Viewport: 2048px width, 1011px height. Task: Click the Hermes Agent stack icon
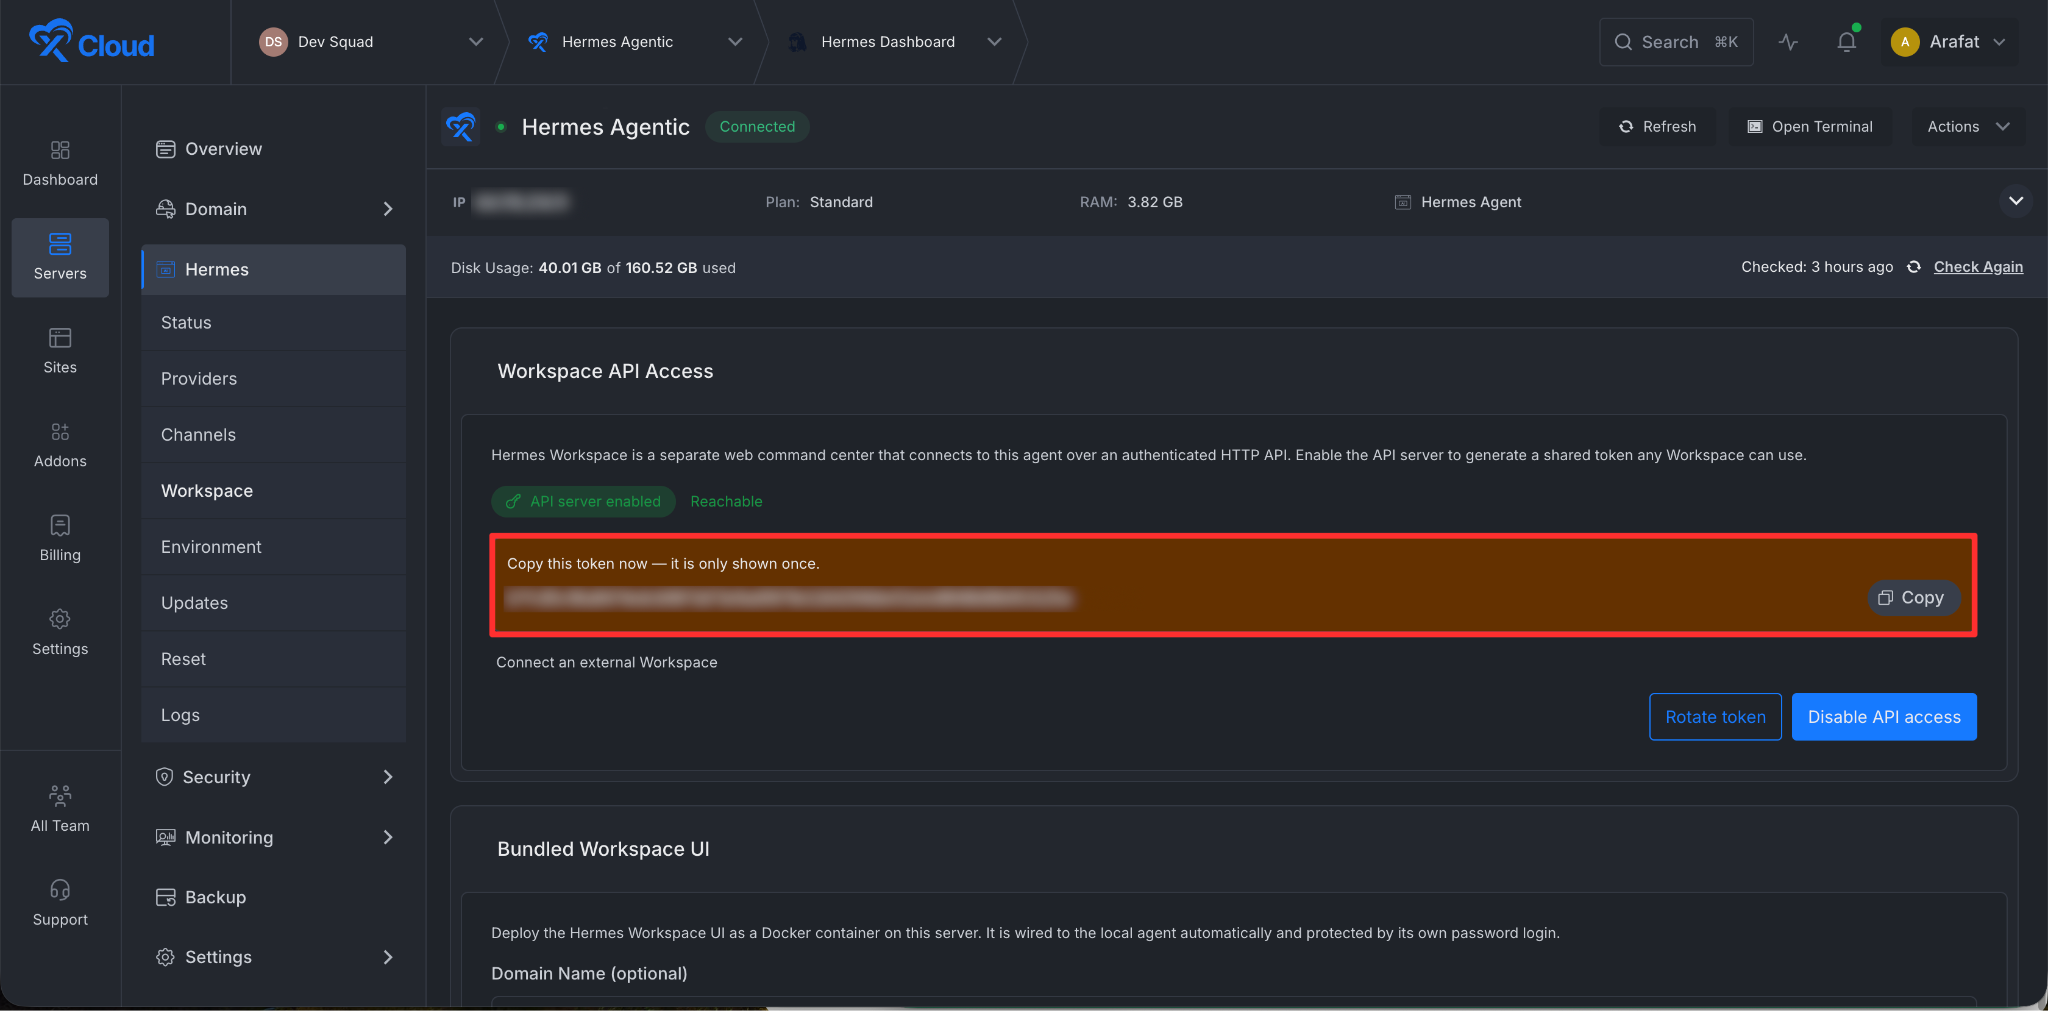[x=1403, y=202]
